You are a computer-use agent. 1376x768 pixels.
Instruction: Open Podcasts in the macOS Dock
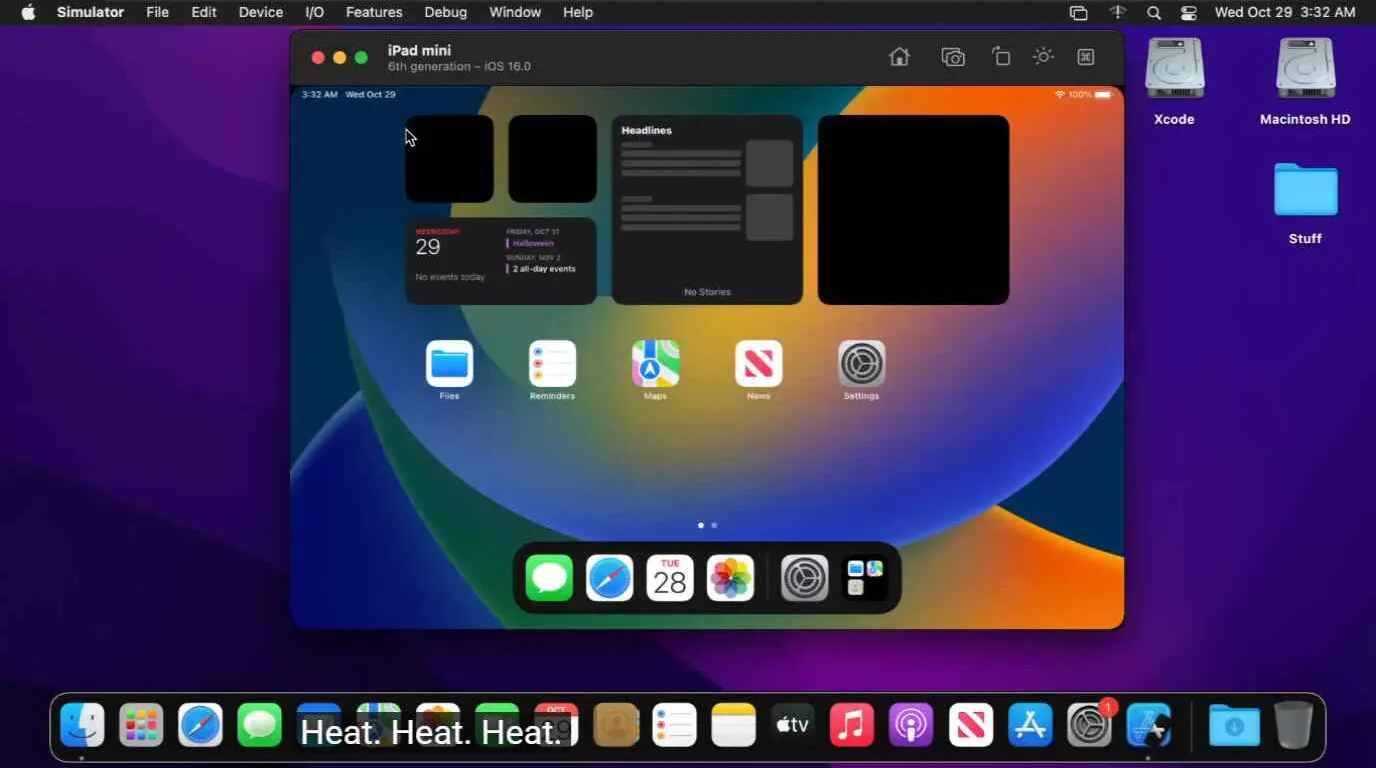click(911, 725)
